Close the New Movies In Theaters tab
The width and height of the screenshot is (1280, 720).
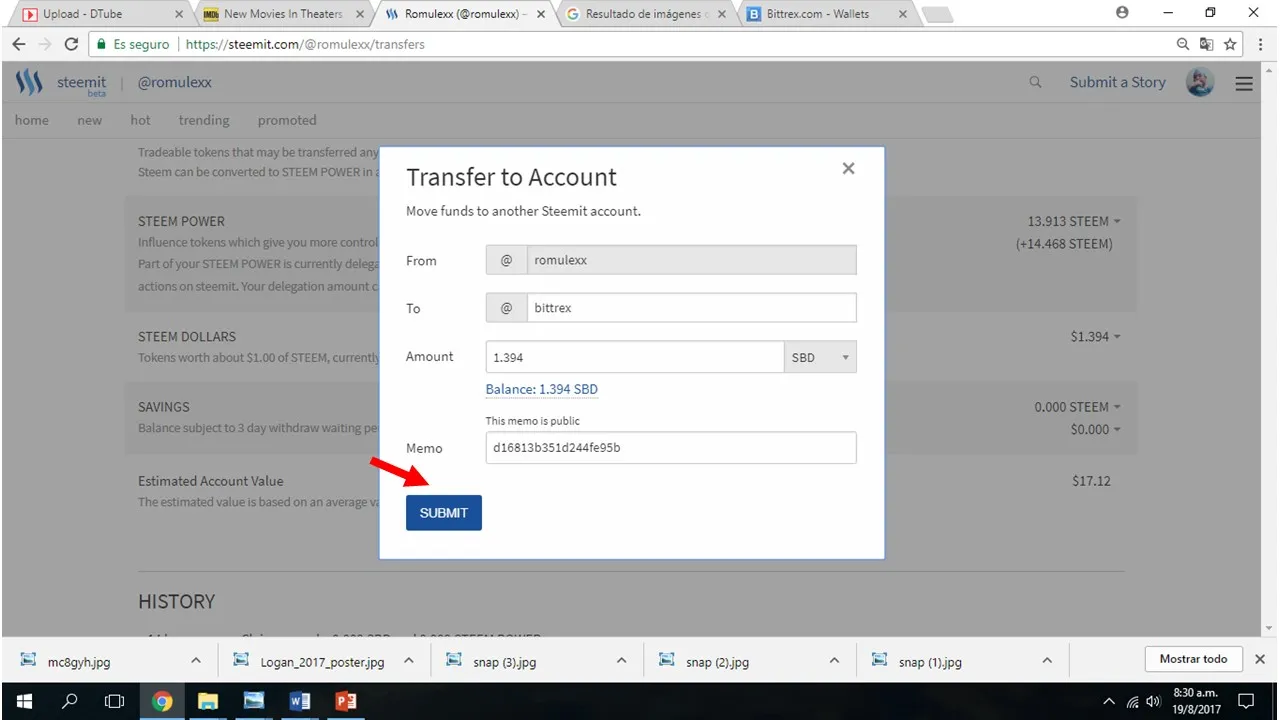[360, 14]
